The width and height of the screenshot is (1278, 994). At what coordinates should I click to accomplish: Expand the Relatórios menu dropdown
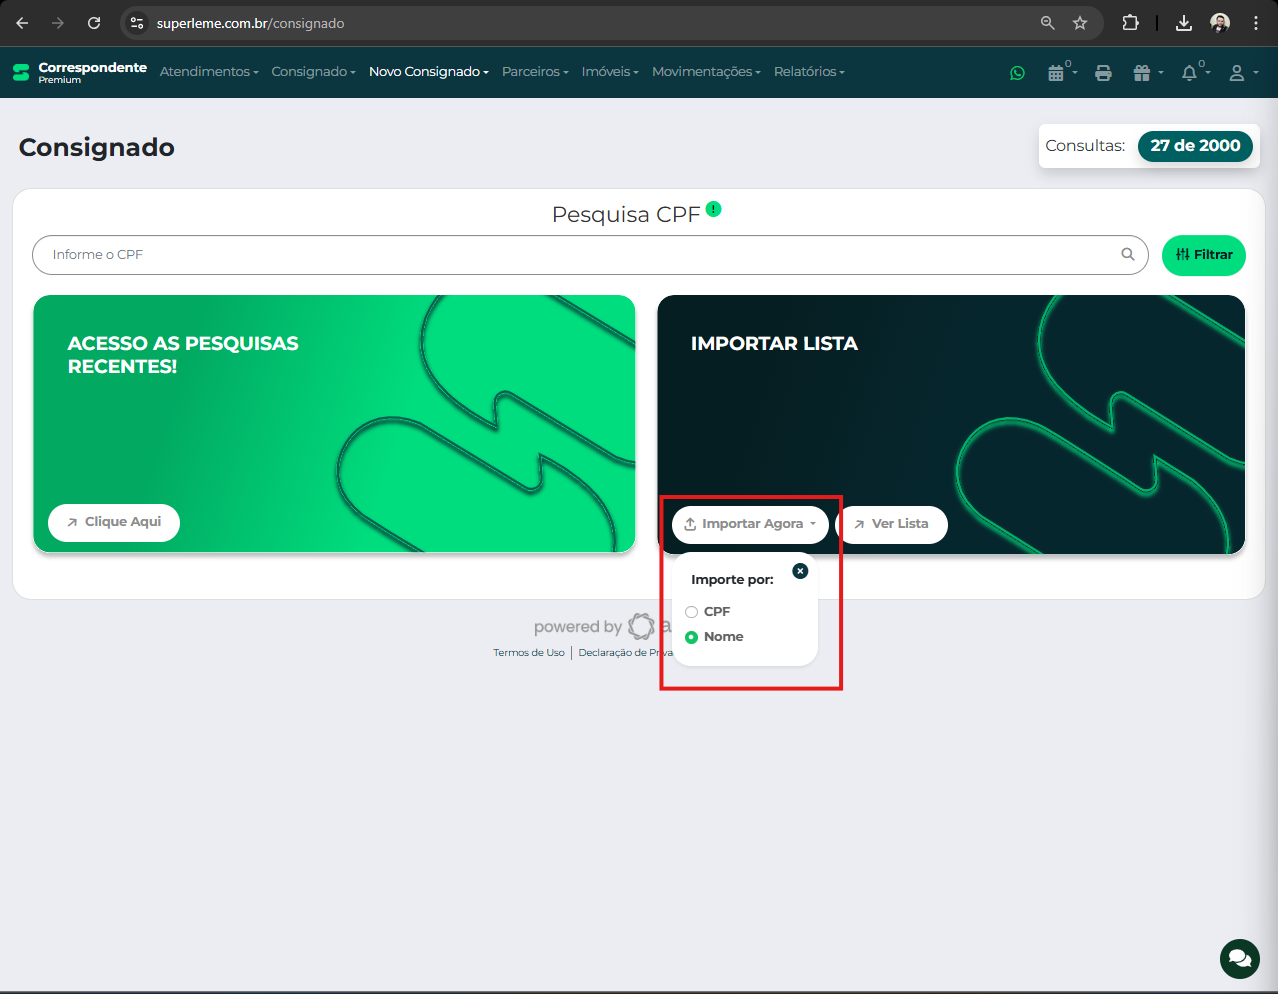[809, 72]
